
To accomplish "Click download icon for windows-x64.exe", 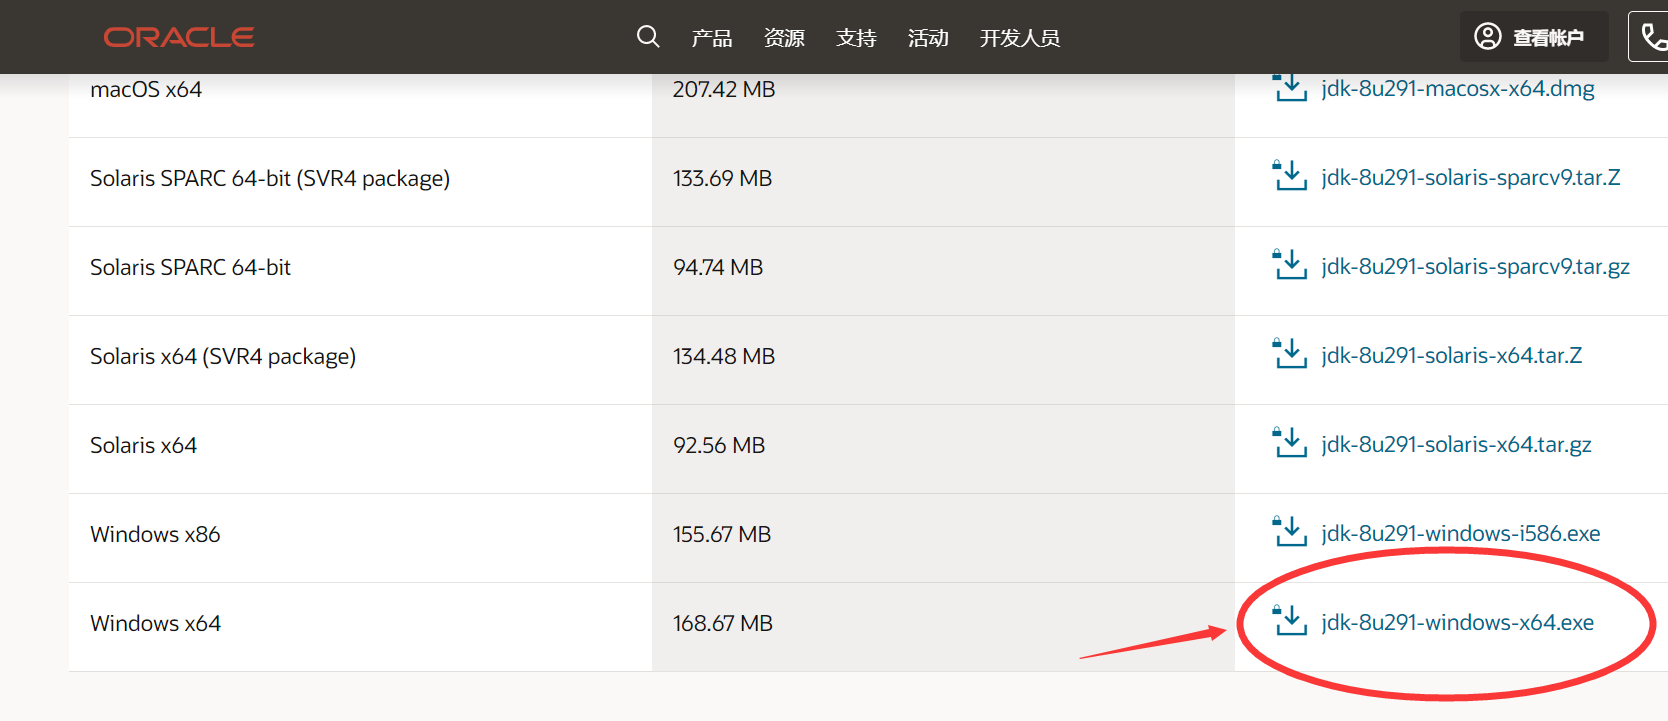I will pyautogui.click(x=1290, y=621).
